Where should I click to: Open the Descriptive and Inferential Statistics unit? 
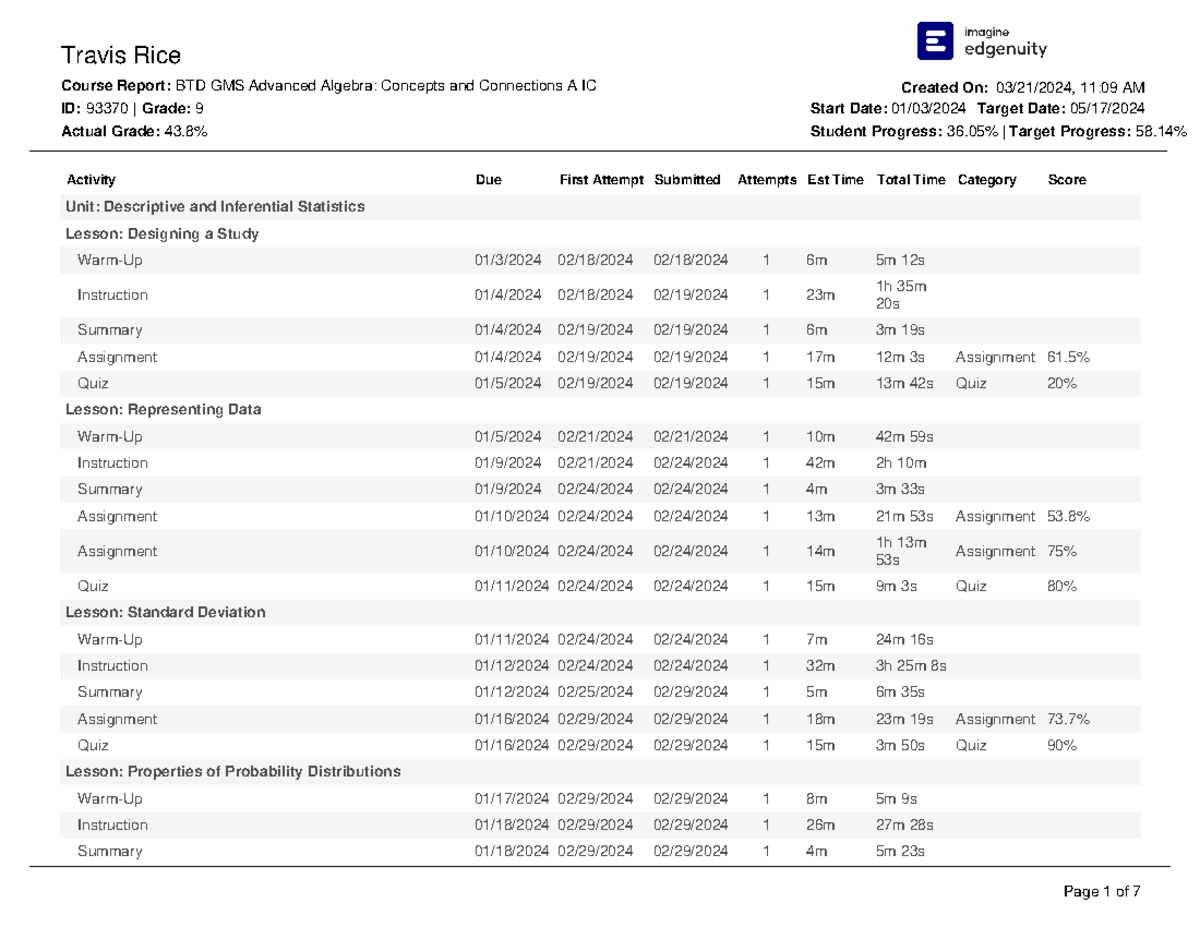coord(214,206)
